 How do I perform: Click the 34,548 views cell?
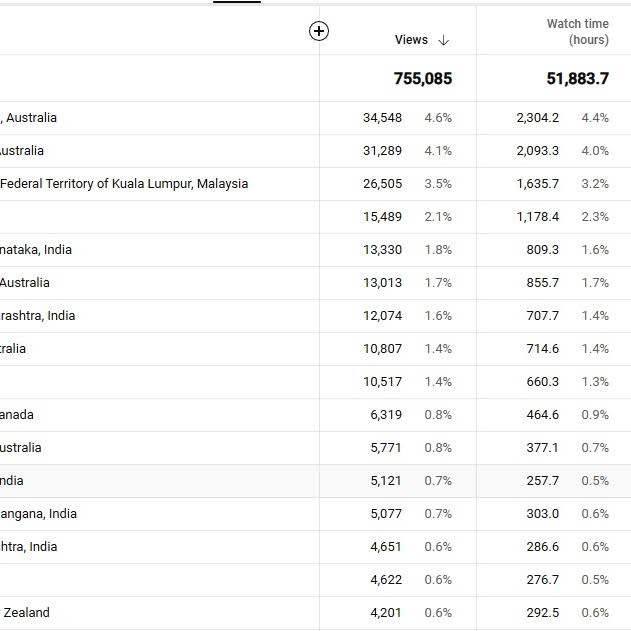pos(382,118)
